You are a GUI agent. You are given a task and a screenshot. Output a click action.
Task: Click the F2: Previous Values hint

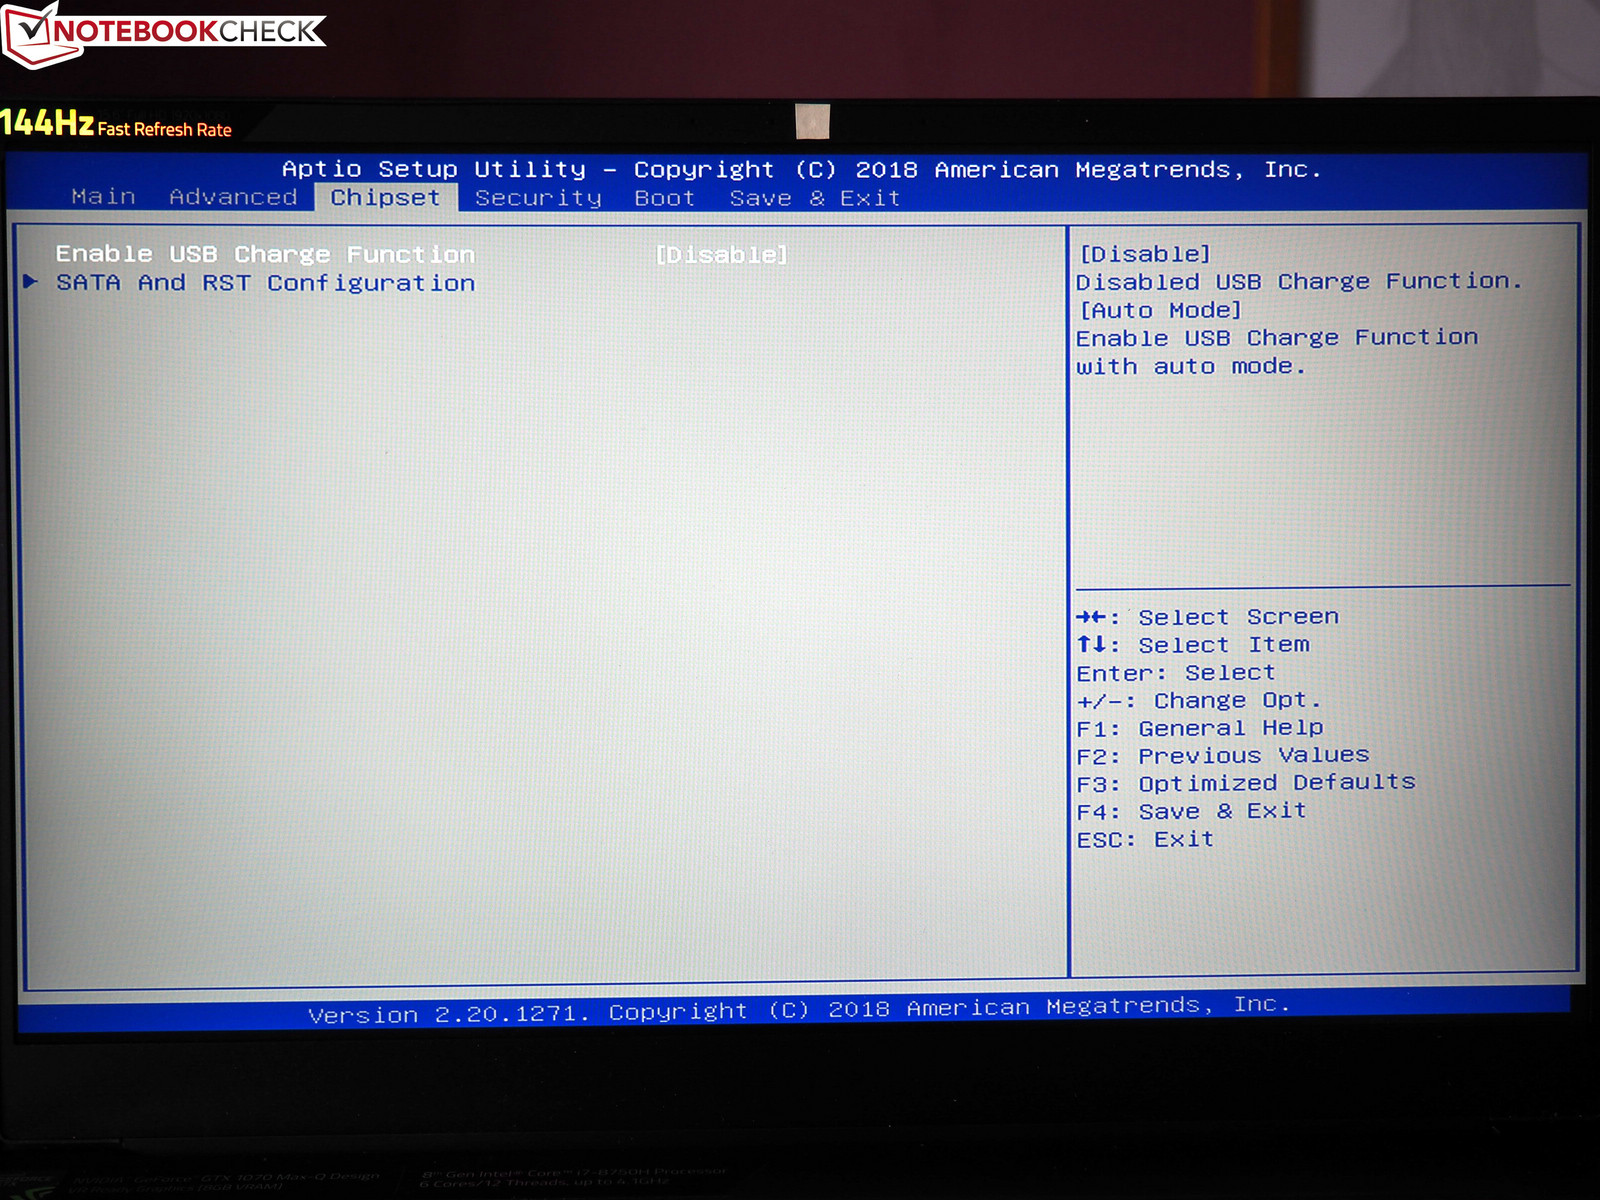[x=1223, y=756]
